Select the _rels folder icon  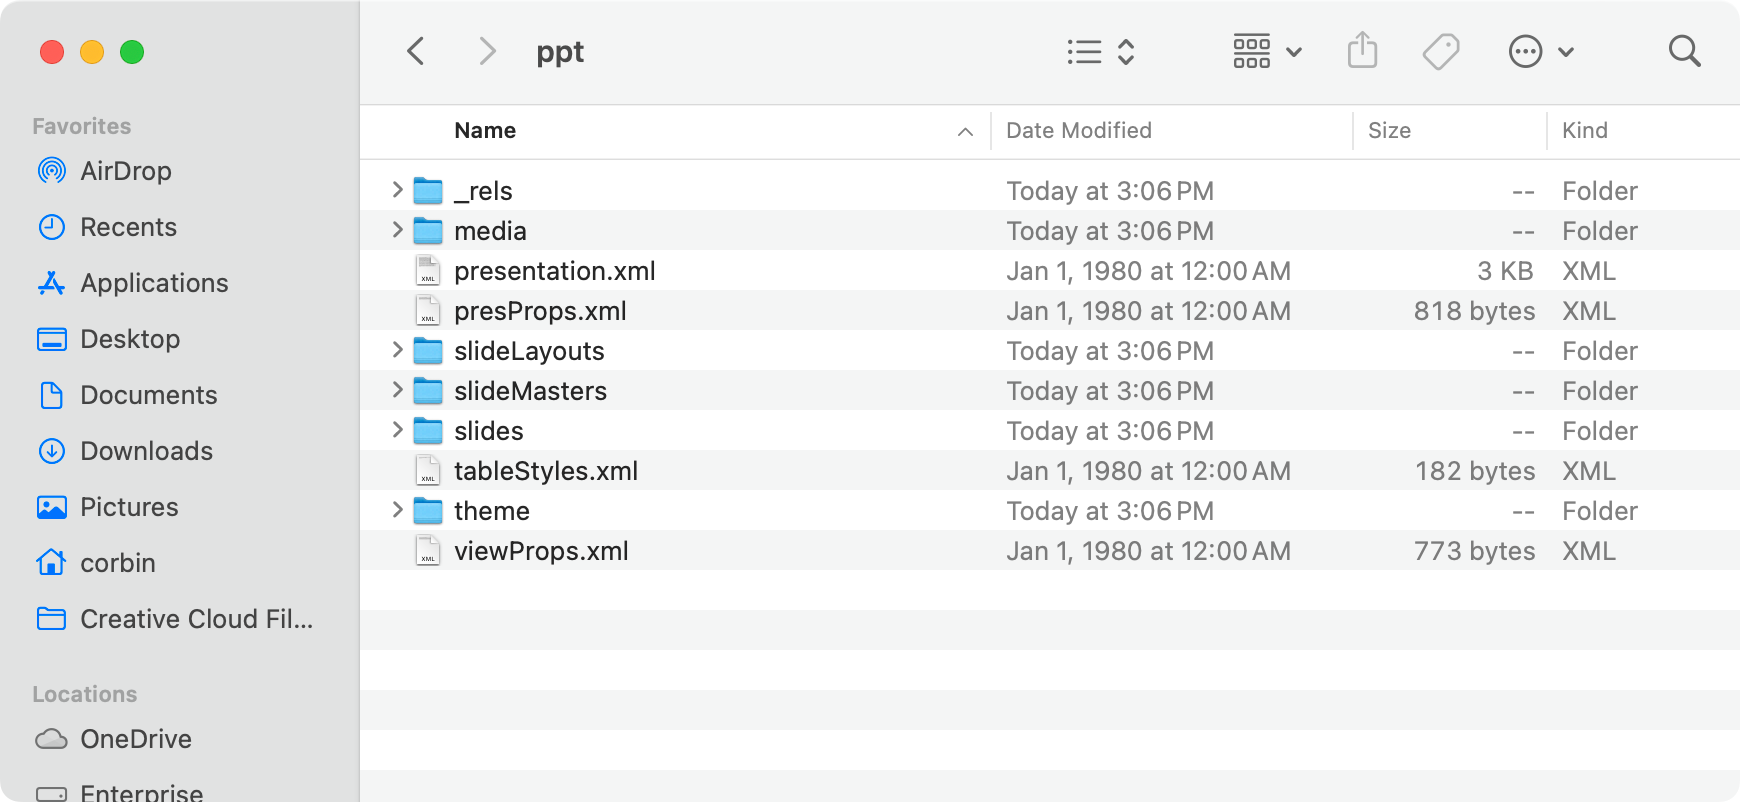[428, 190]
